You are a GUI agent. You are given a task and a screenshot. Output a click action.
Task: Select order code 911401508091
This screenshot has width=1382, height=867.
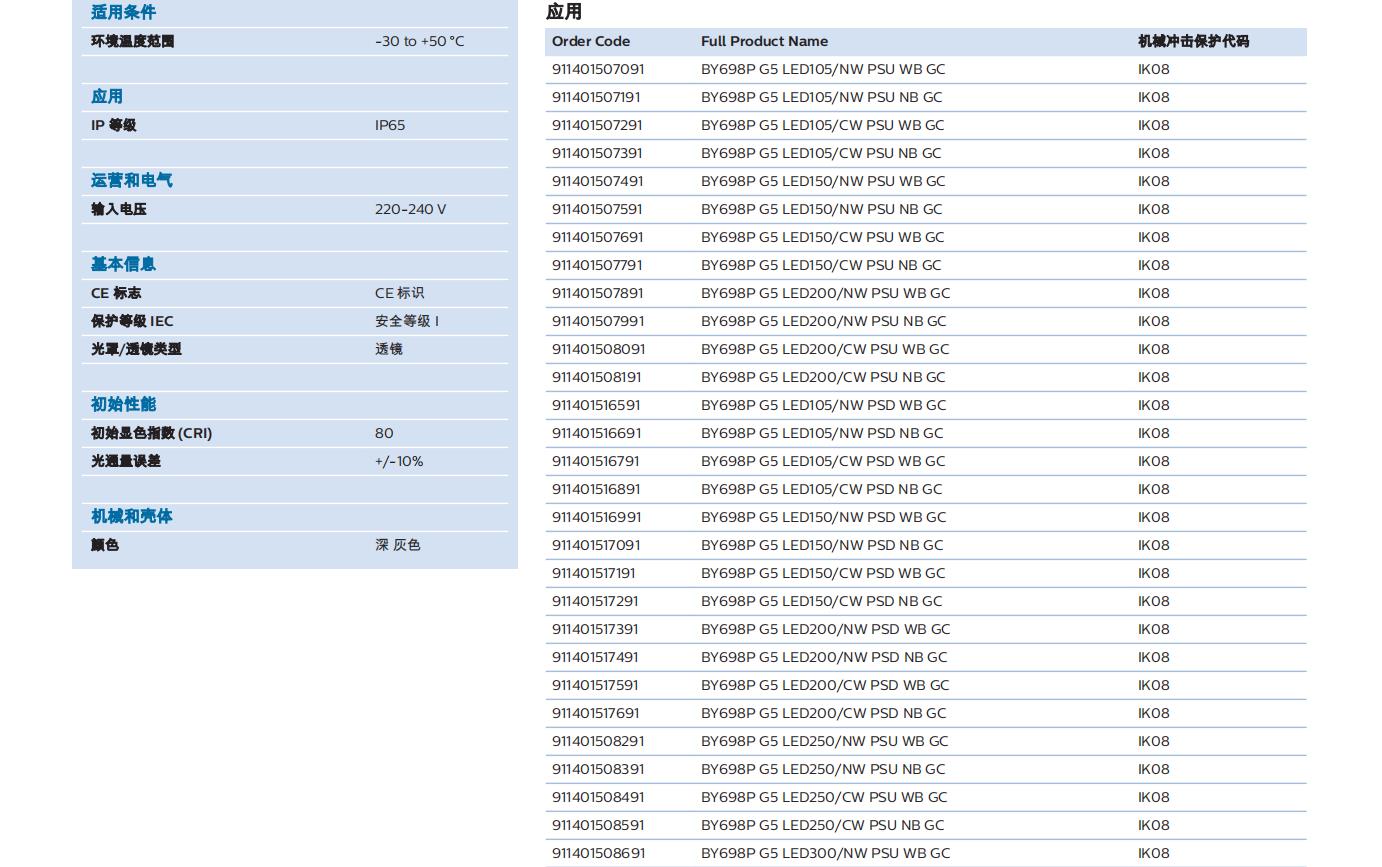coord(599,349)
